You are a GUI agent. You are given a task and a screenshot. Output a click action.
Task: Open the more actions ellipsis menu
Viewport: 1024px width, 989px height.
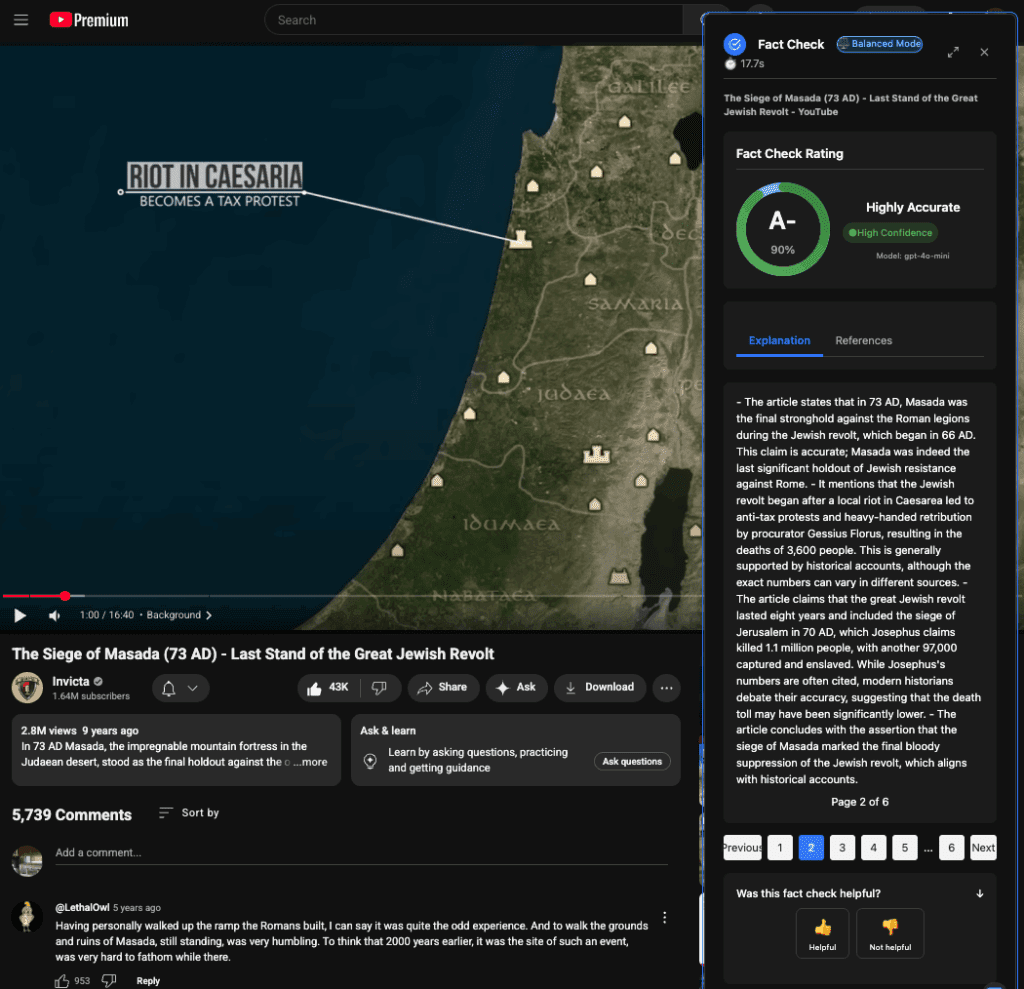click(665, 688)
